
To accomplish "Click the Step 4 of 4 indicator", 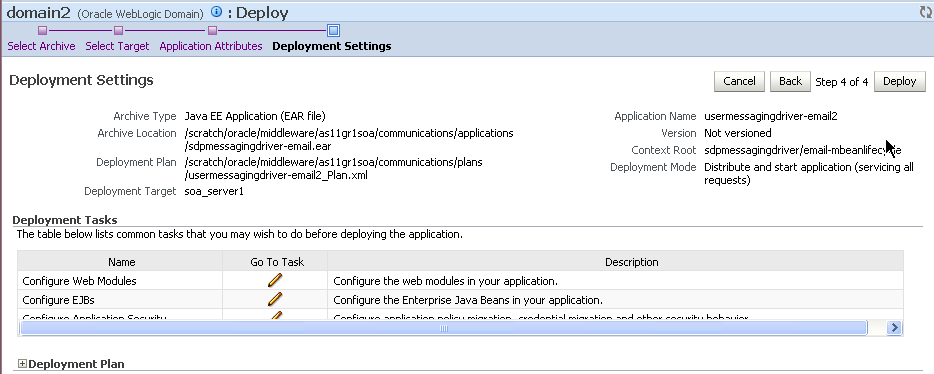I will pyautogui.click(x=841, y=82).
